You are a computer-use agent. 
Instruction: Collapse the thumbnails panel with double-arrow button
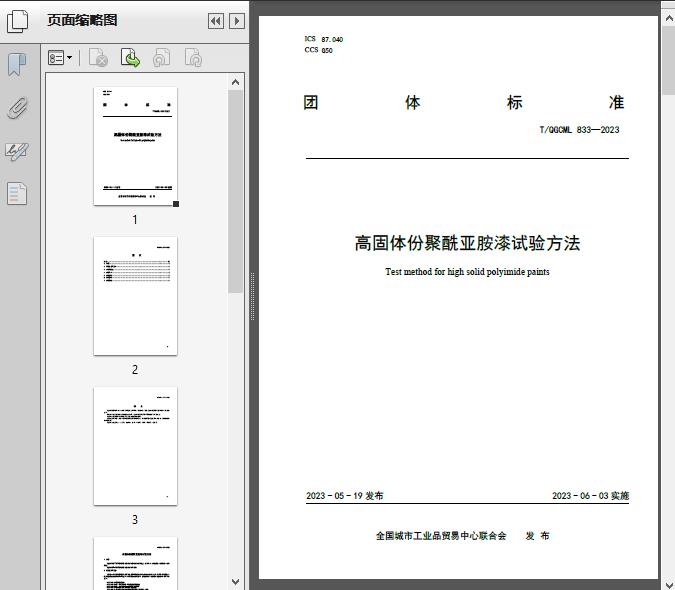[216, 21]
